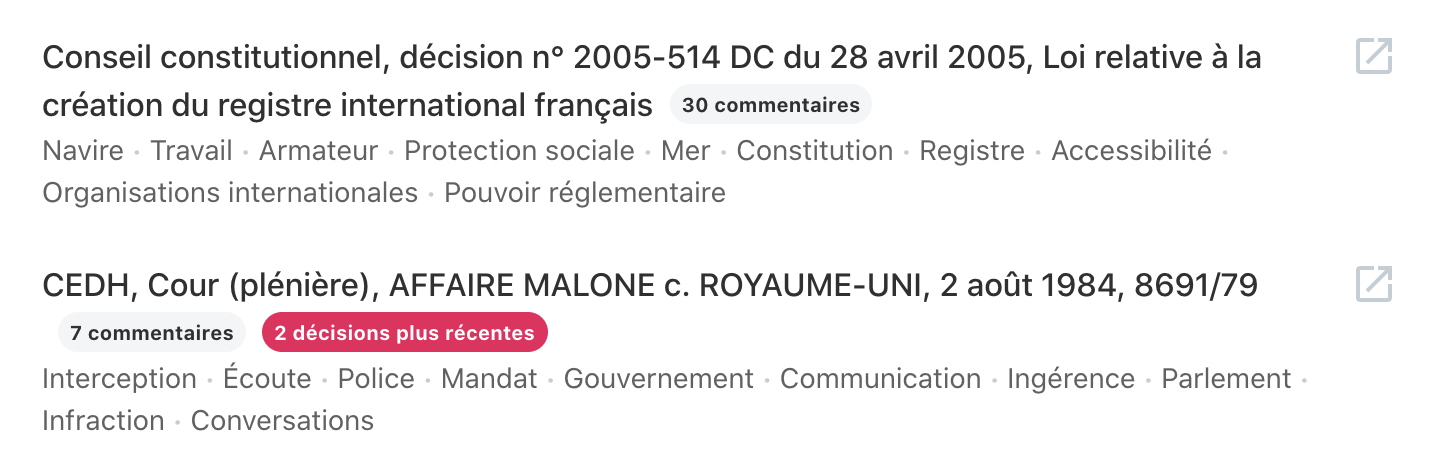Show the 30 commentaires badge
This screenshot has height=472, width=1438.
[x=771, y=105]
